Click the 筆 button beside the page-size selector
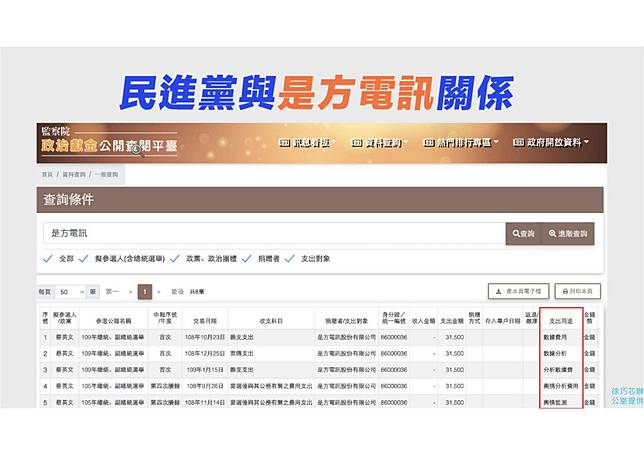644x455 pixels. [93, 292]
